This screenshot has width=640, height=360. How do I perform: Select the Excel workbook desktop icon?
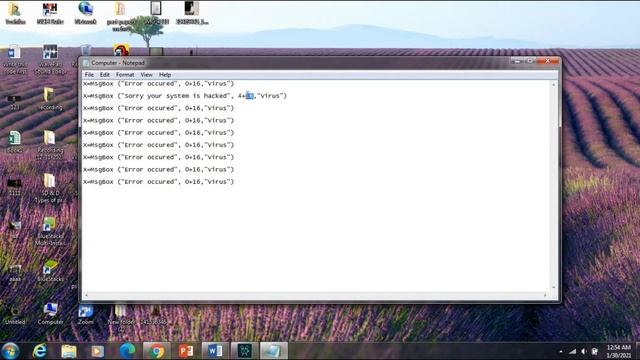tap(14, 141)
